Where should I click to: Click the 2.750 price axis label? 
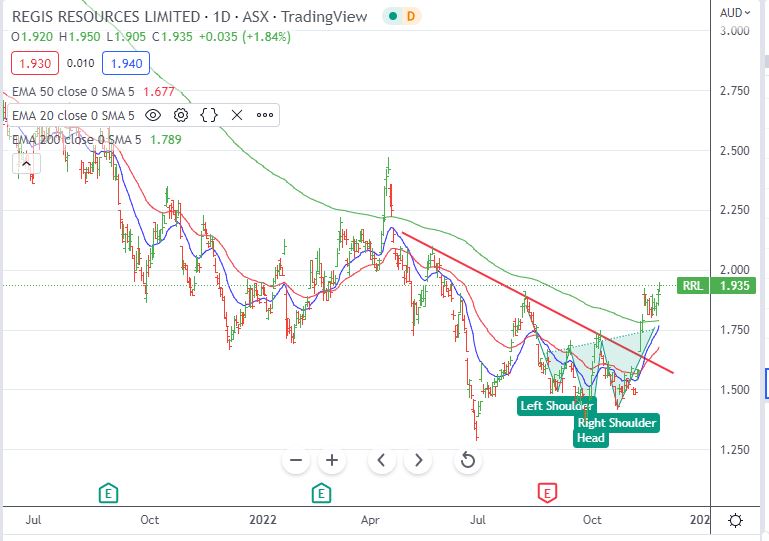pos(734,91)
